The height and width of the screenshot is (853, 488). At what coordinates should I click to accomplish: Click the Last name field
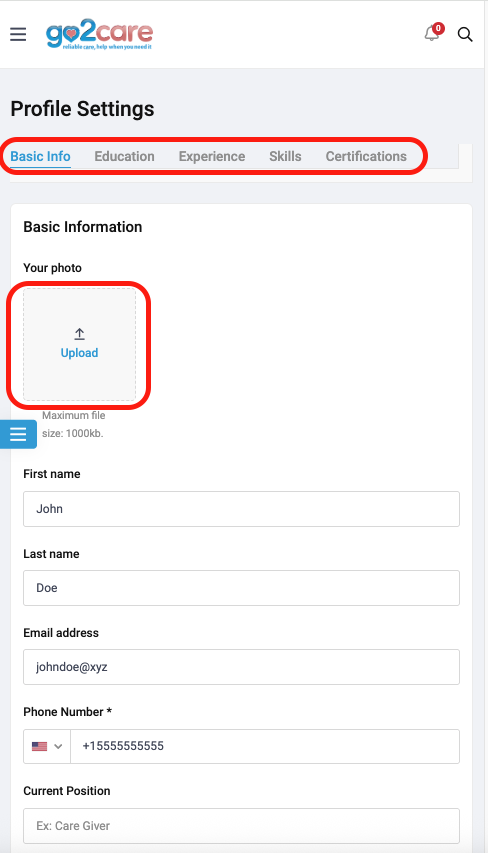[242, 588]
